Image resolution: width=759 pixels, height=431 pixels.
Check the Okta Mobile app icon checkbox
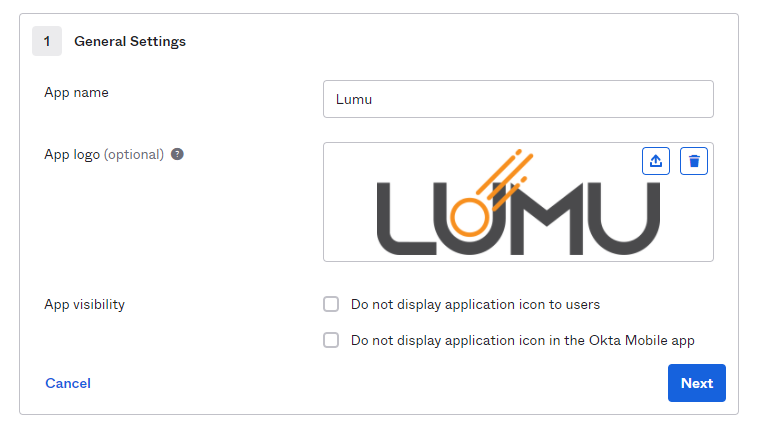click(331, 340)
